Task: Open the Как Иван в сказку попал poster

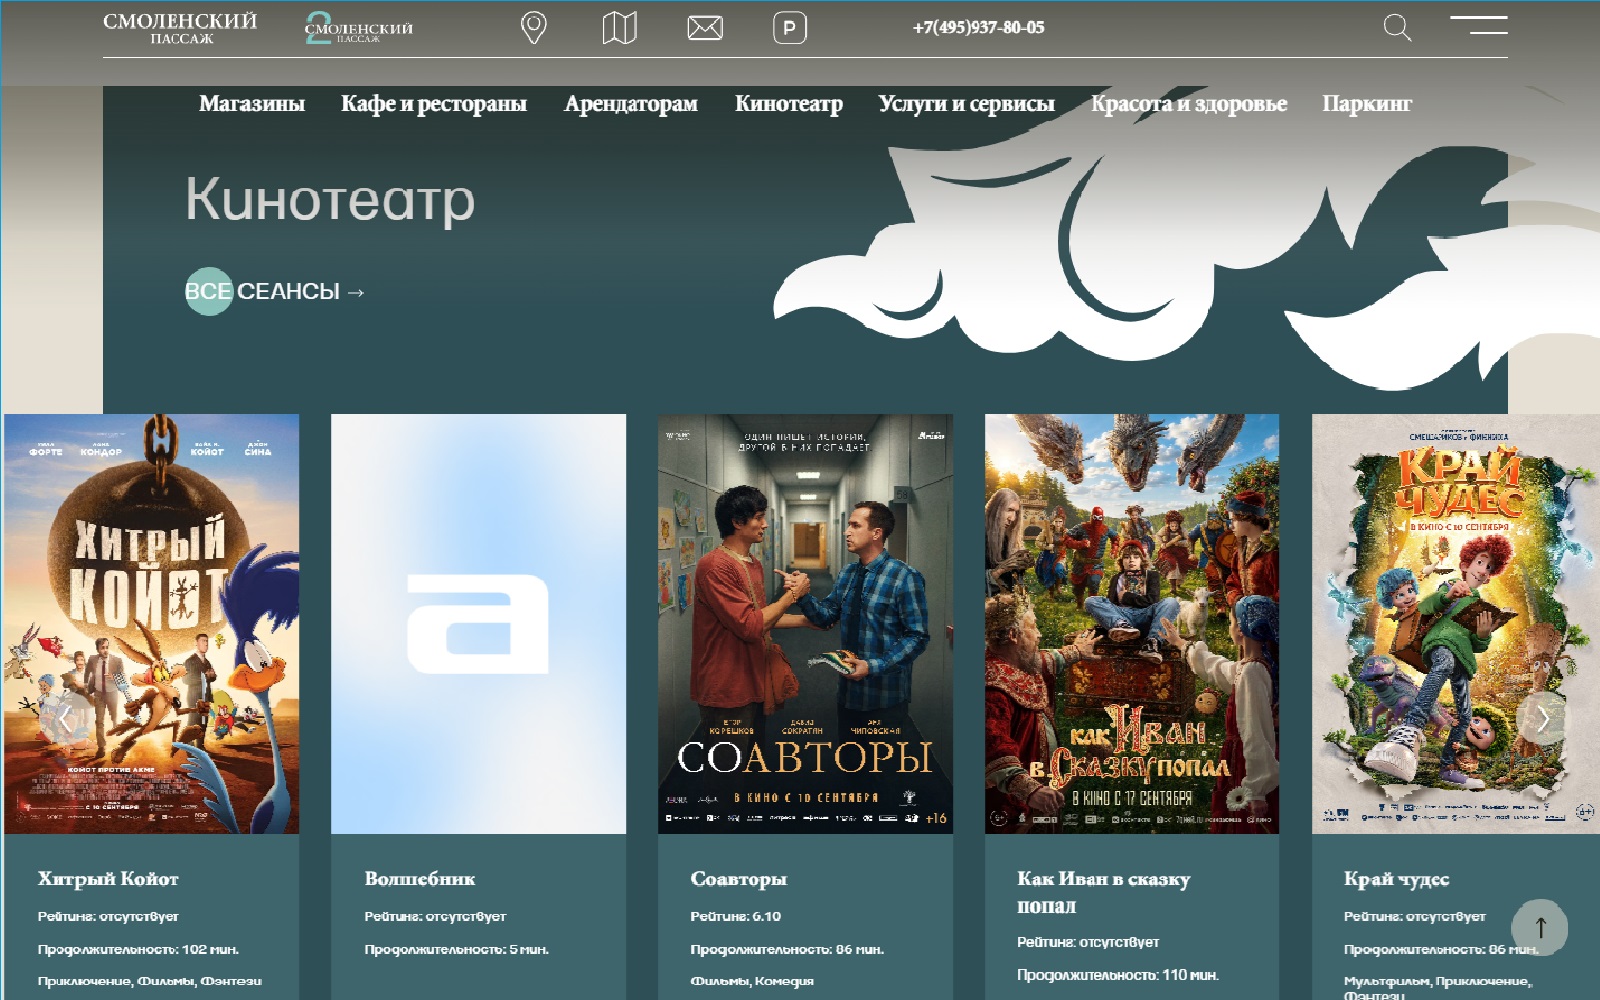Action: [x=1132, y=624]
